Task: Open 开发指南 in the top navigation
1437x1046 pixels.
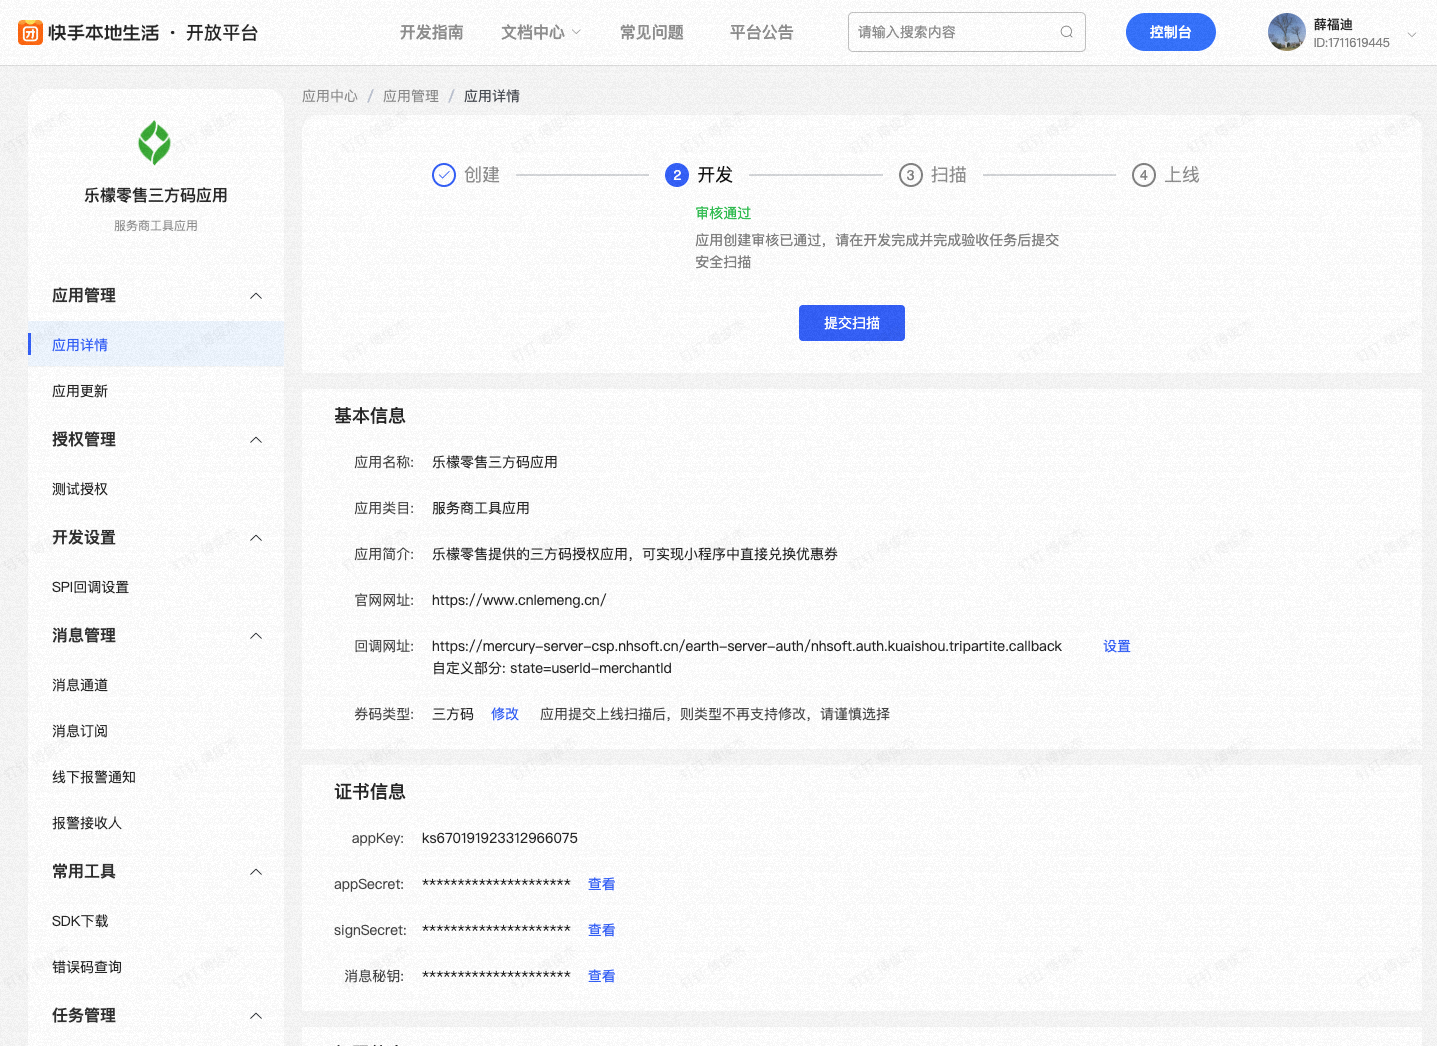Action: point(432,32)
